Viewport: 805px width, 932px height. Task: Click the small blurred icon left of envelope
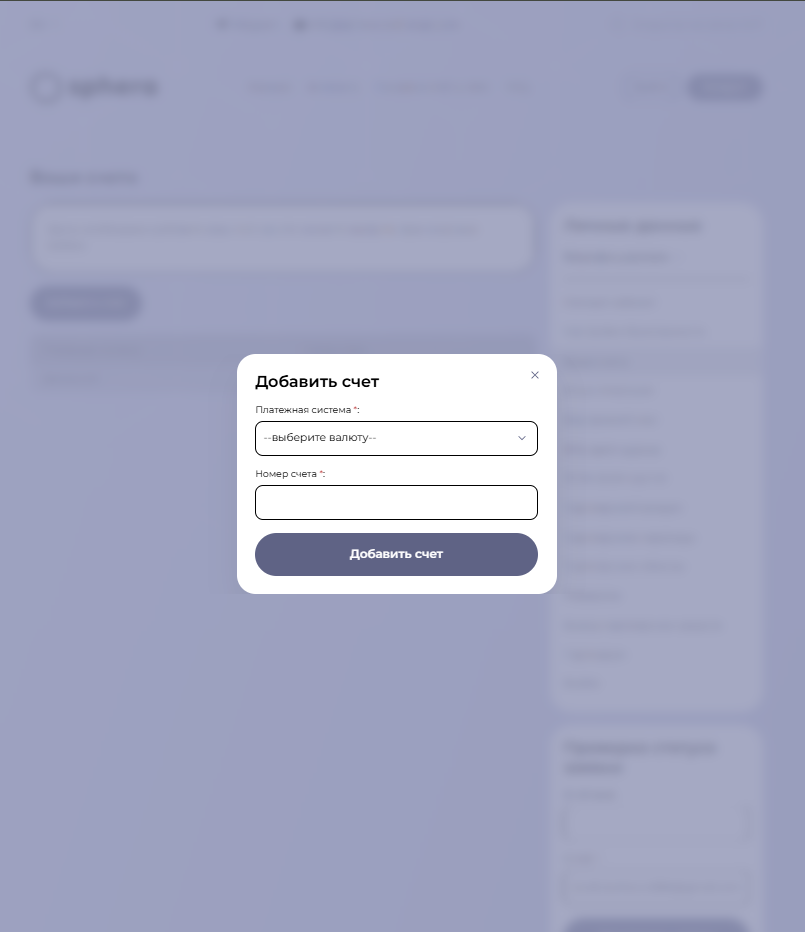point(221,25)
